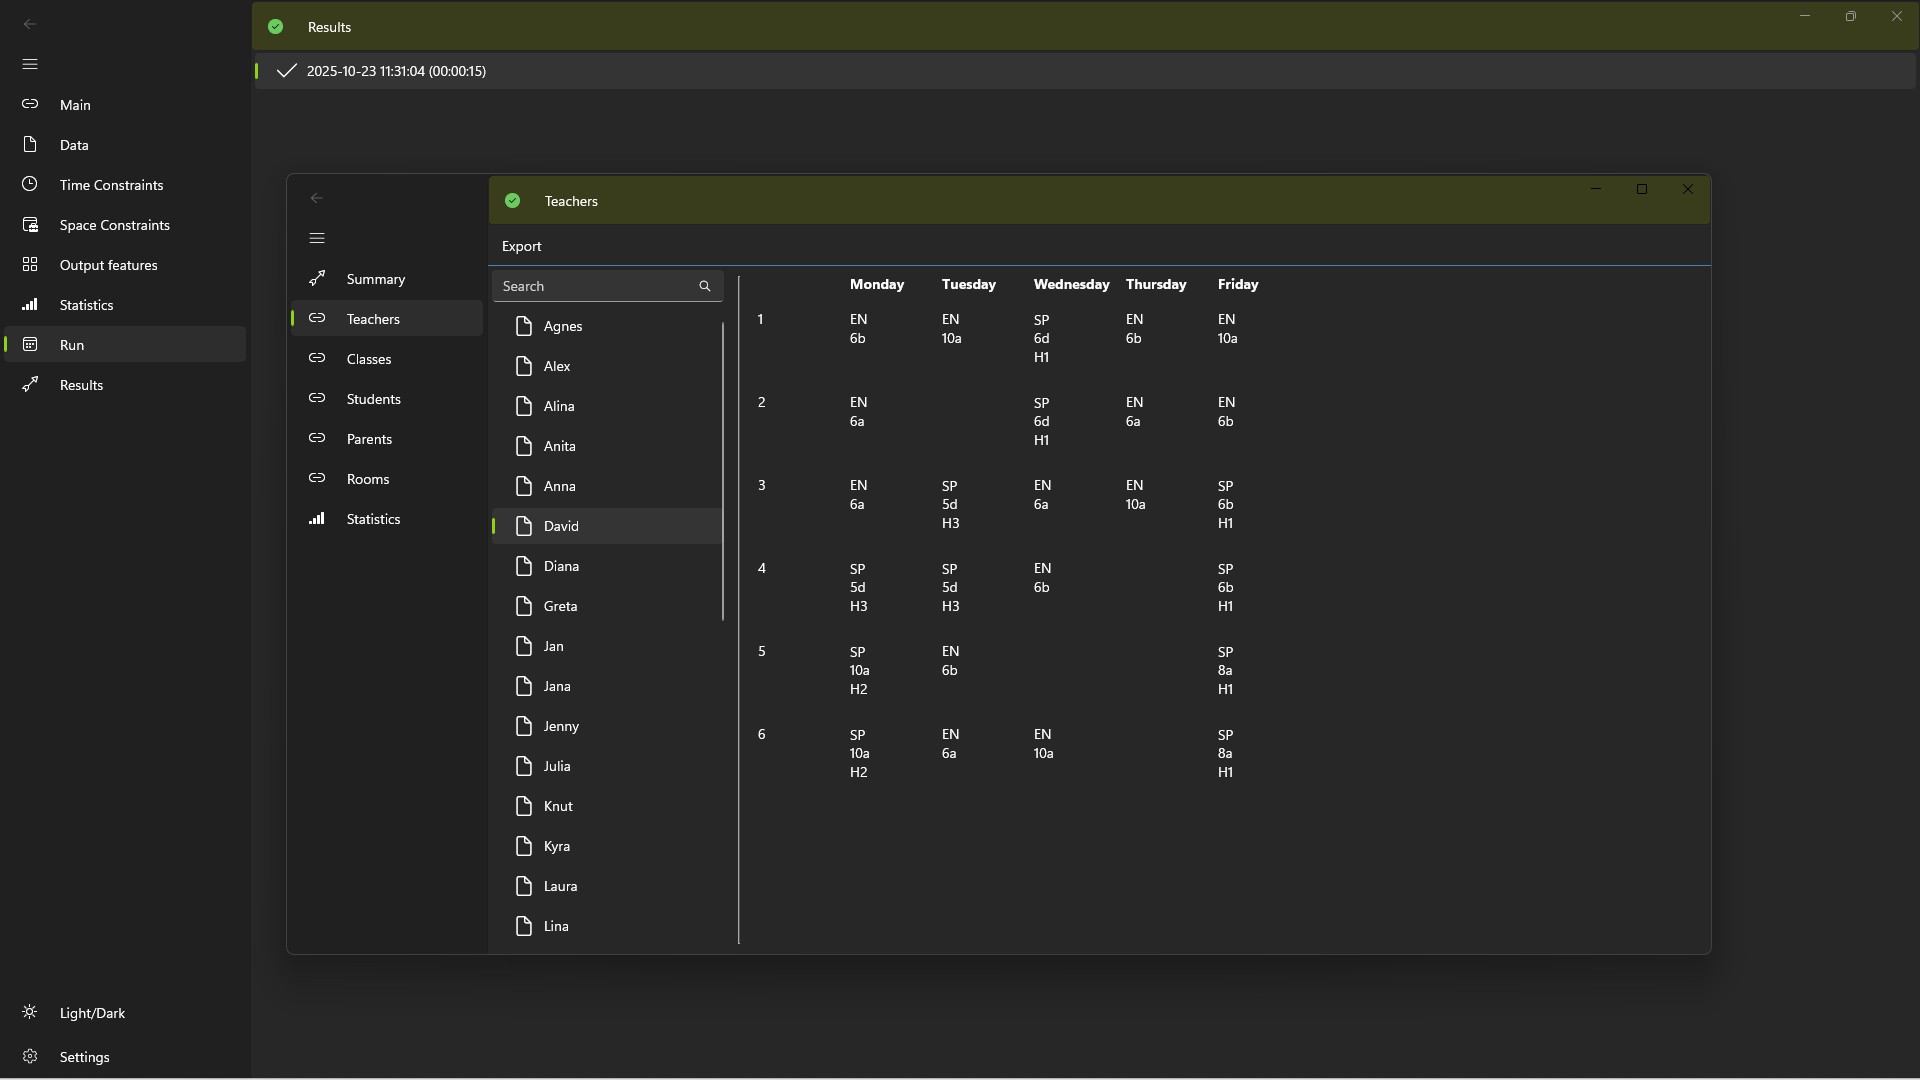Image resolution: width=1920 pixels, height=1080 pixels.
Task: Click the search magnifier icon
Action: click(704, 286)
